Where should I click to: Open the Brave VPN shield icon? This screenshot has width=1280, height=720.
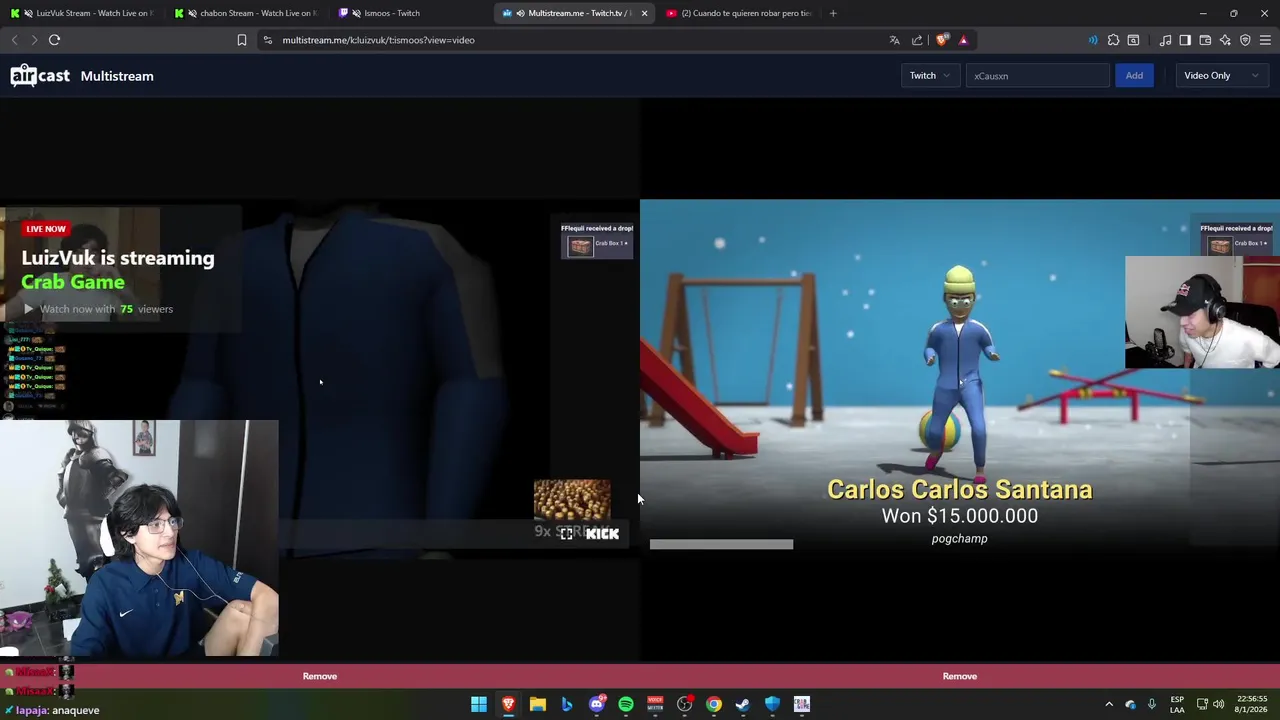pos(1245,40)
